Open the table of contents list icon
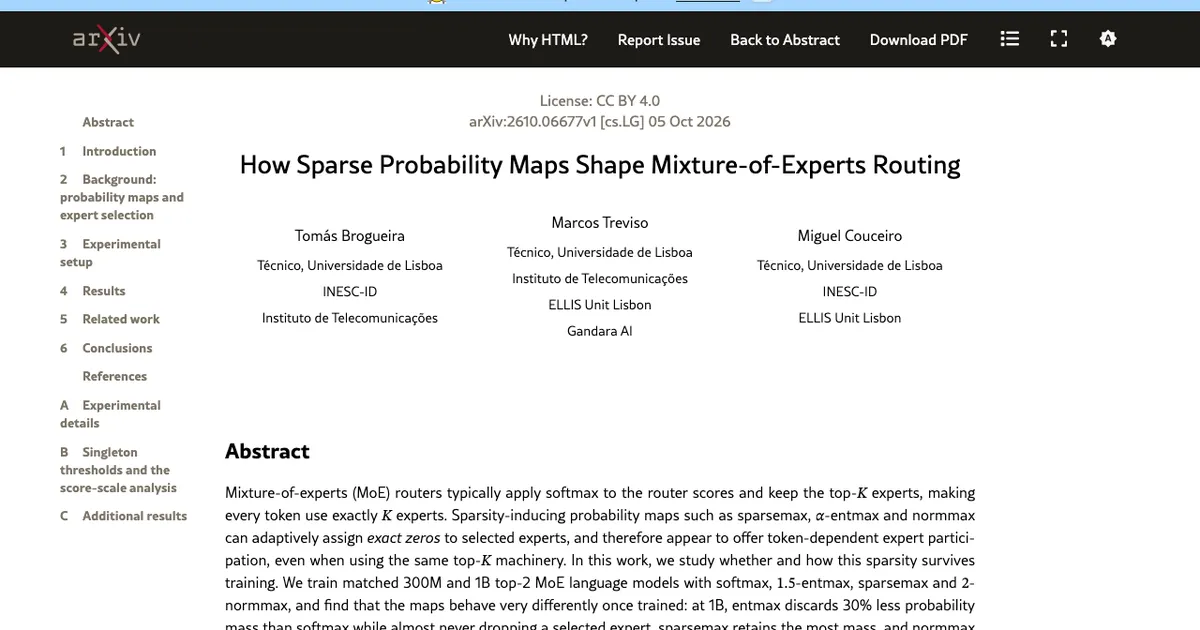Viewport: 1200px width, 630px height. pyautogui.click(x=1010, y=39)
